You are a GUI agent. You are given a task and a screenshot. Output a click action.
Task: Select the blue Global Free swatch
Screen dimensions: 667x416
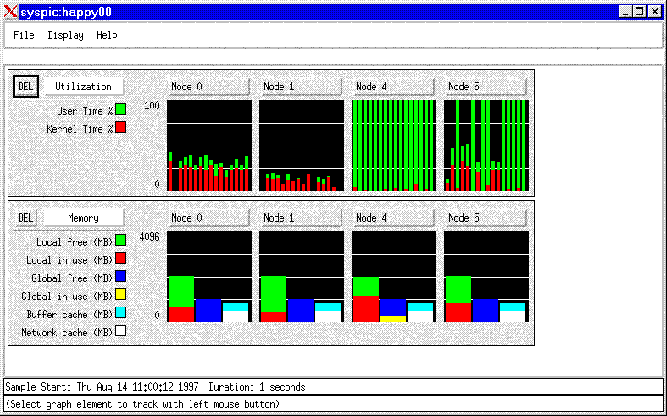[x=120, y=277]
